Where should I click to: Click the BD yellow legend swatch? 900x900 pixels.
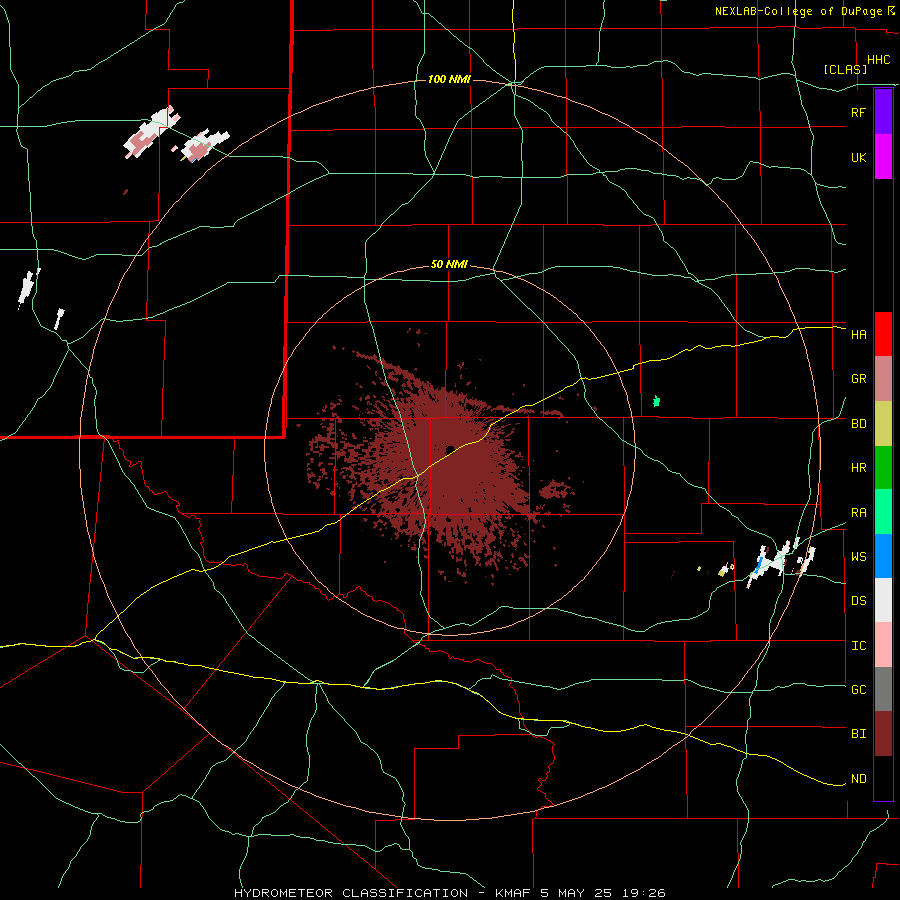[883, 423]
